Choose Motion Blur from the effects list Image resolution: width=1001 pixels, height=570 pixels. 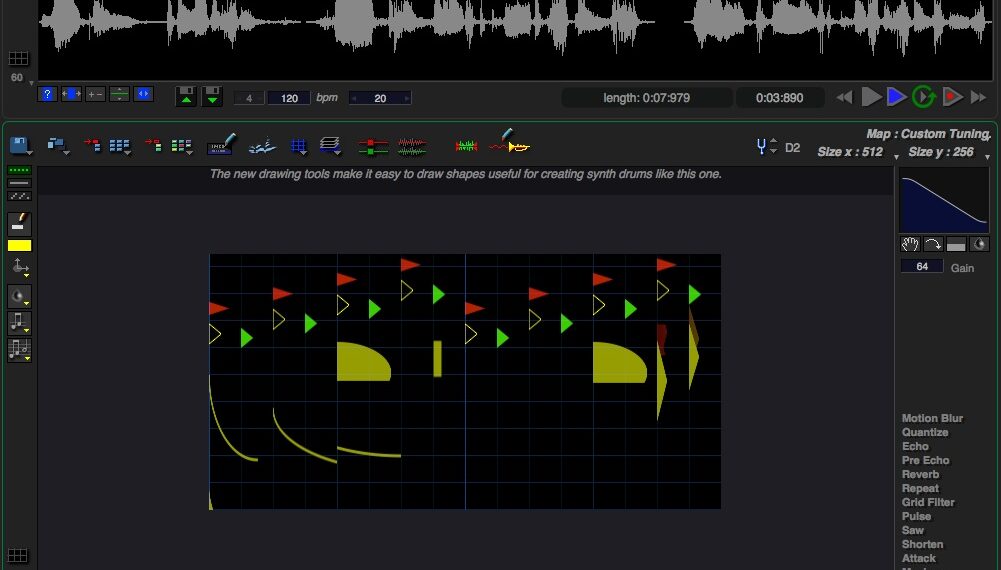[932, 418]
